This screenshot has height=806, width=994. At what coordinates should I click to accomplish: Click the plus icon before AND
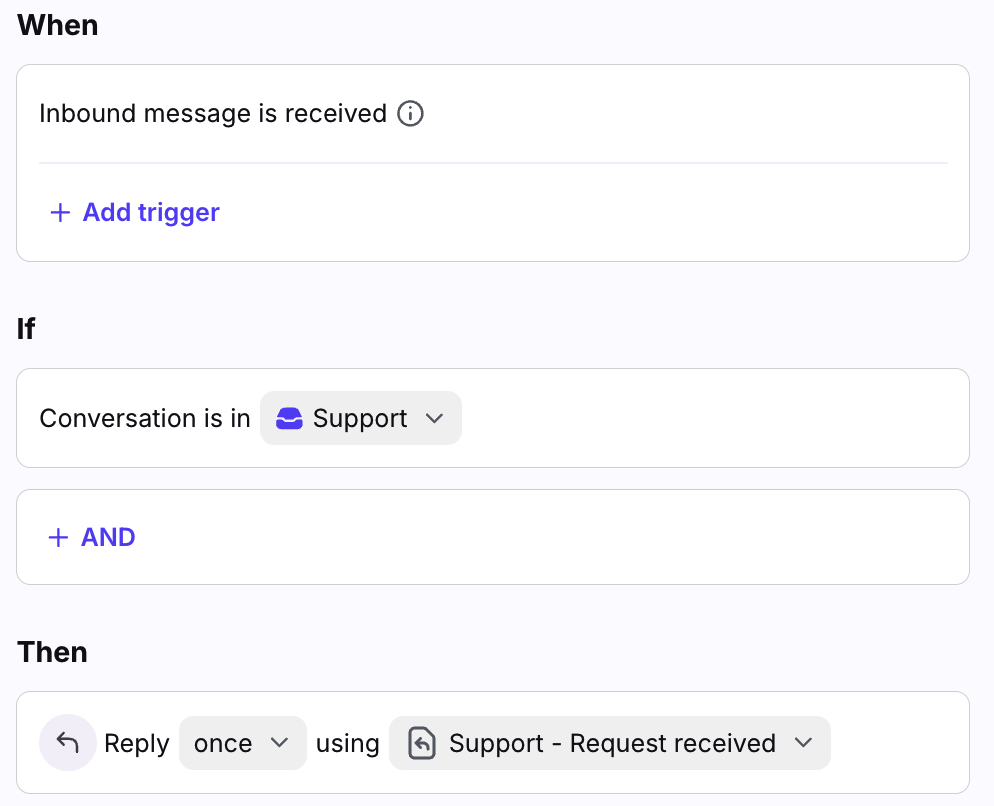[x=59, y=538]
